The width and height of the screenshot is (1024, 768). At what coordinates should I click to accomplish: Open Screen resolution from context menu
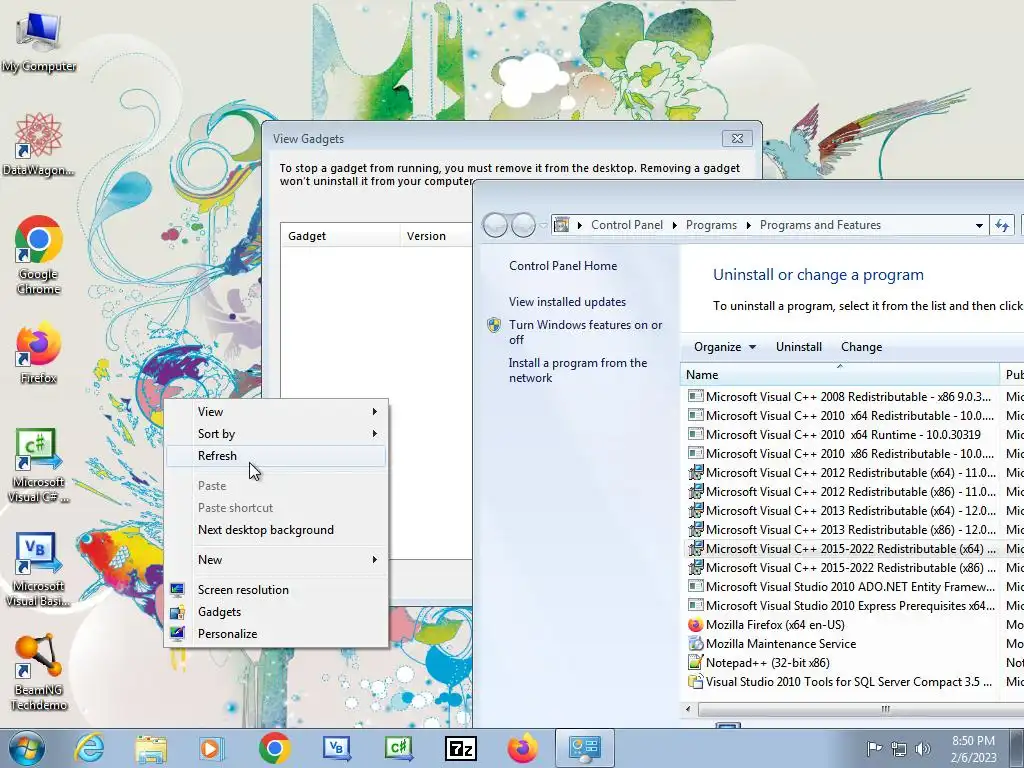click(276, 590)
